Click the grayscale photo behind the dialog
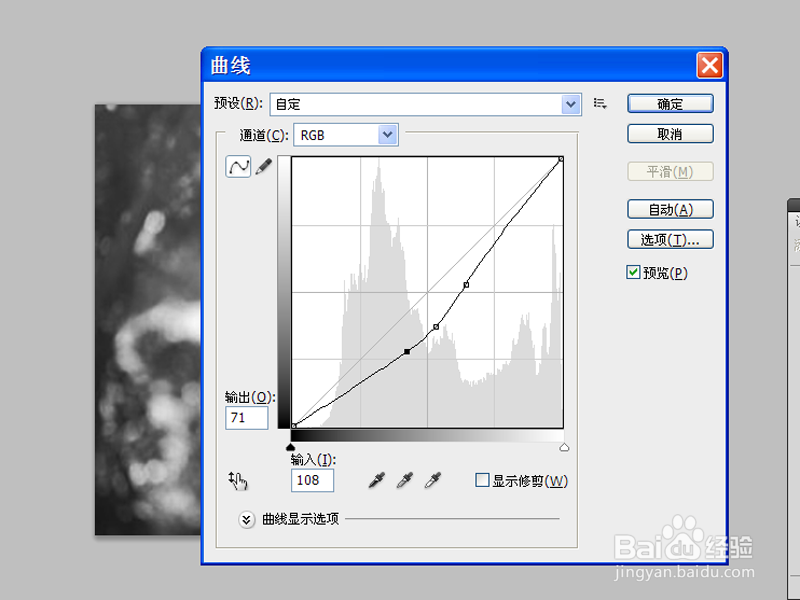The width and height of the screenshot is (800, 600). [x=147, y=319]
